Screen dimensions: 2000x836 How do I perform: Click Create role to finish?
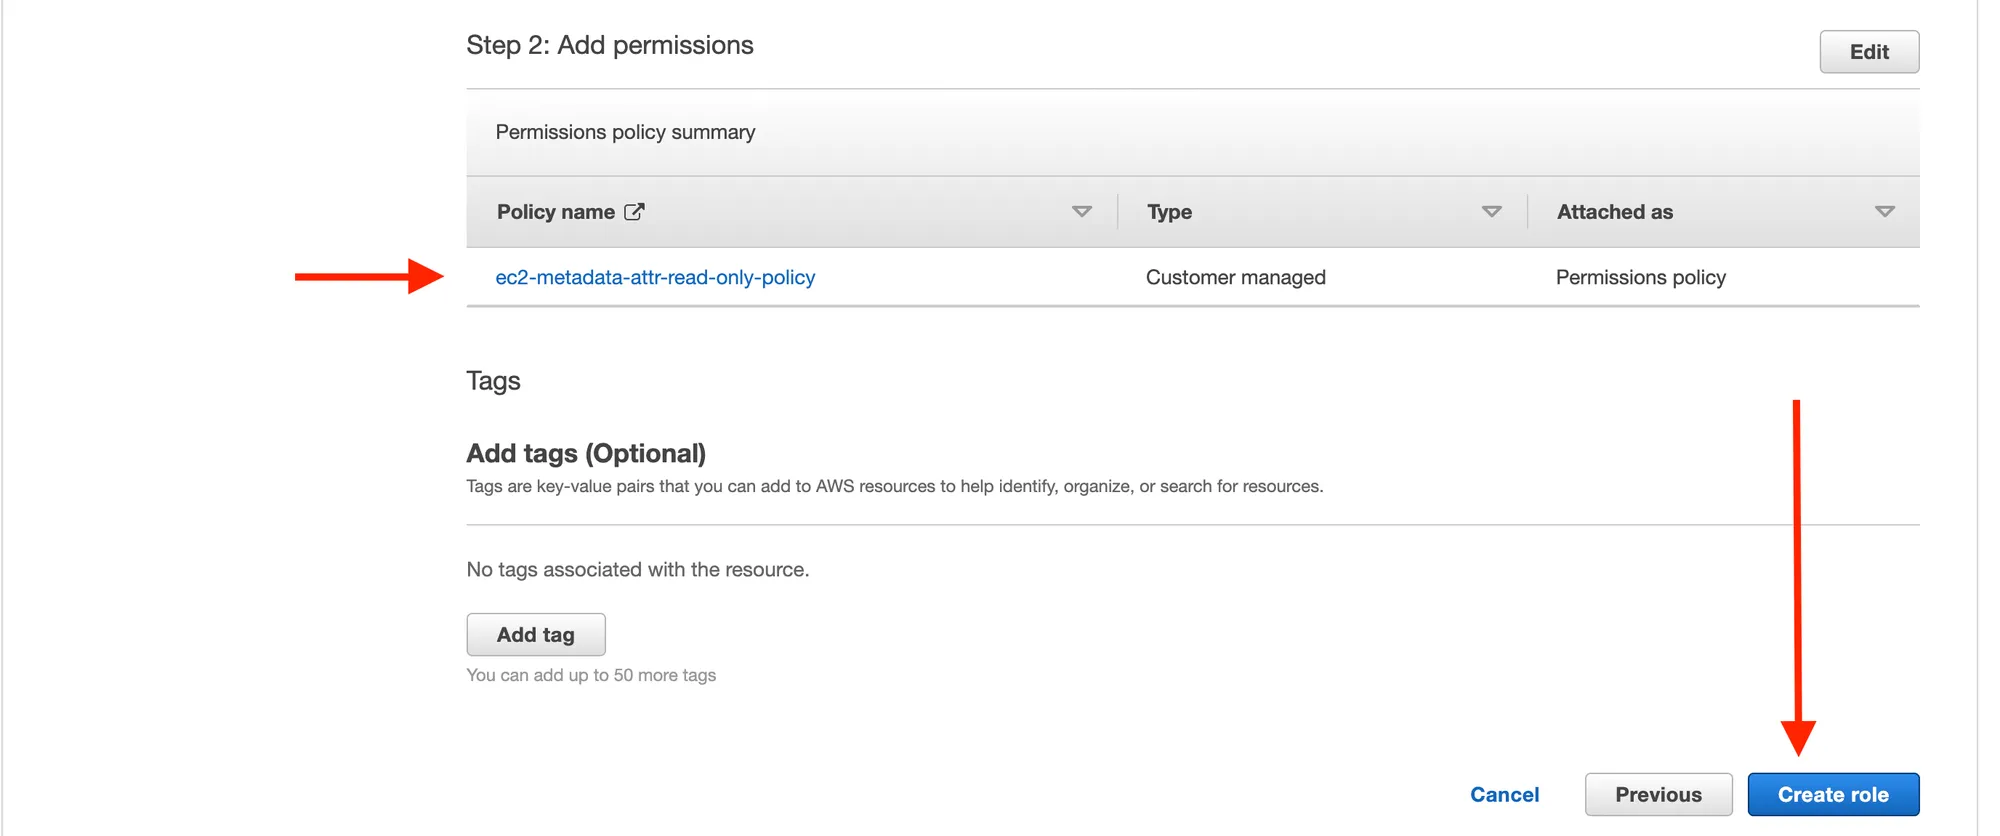[x=1832, y=795]
